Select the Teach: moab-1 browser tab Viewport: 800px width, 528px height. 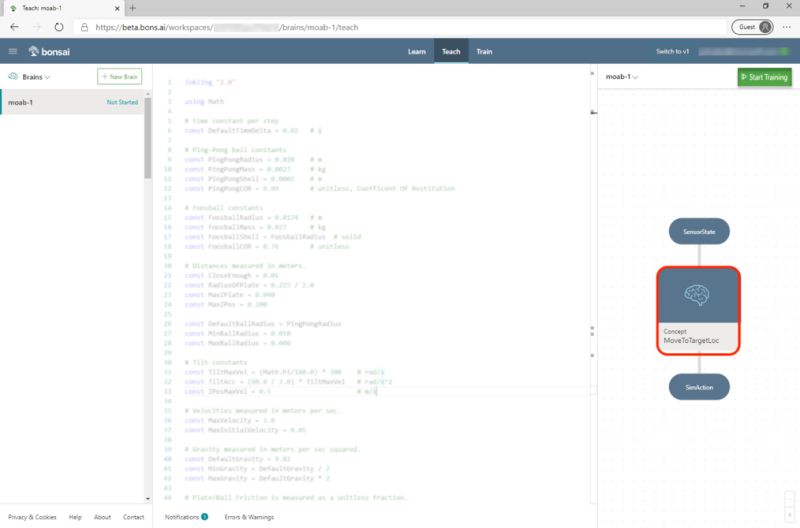(x=63, y=8)
